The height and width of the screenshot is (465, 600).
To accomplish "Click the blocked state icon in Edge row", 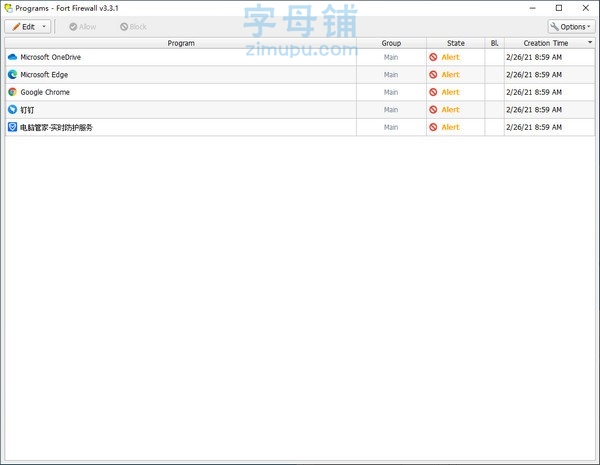I will (433, 75).
